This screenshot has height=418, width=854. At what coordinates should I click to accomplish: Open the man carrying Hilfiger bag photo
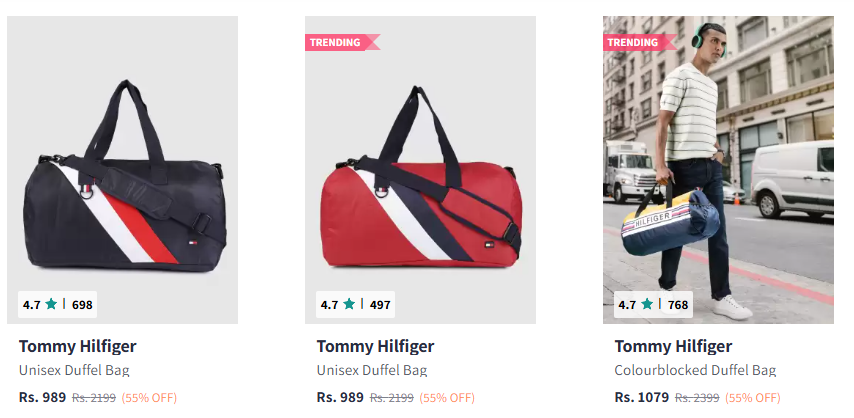pos(718,169)
